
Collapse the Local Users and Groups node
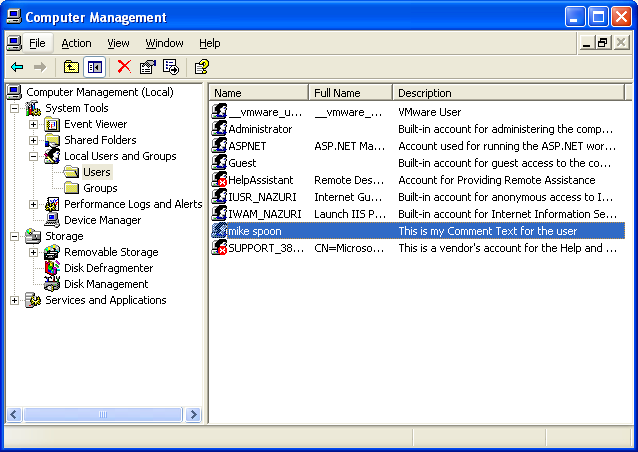[x=33, y=156]
